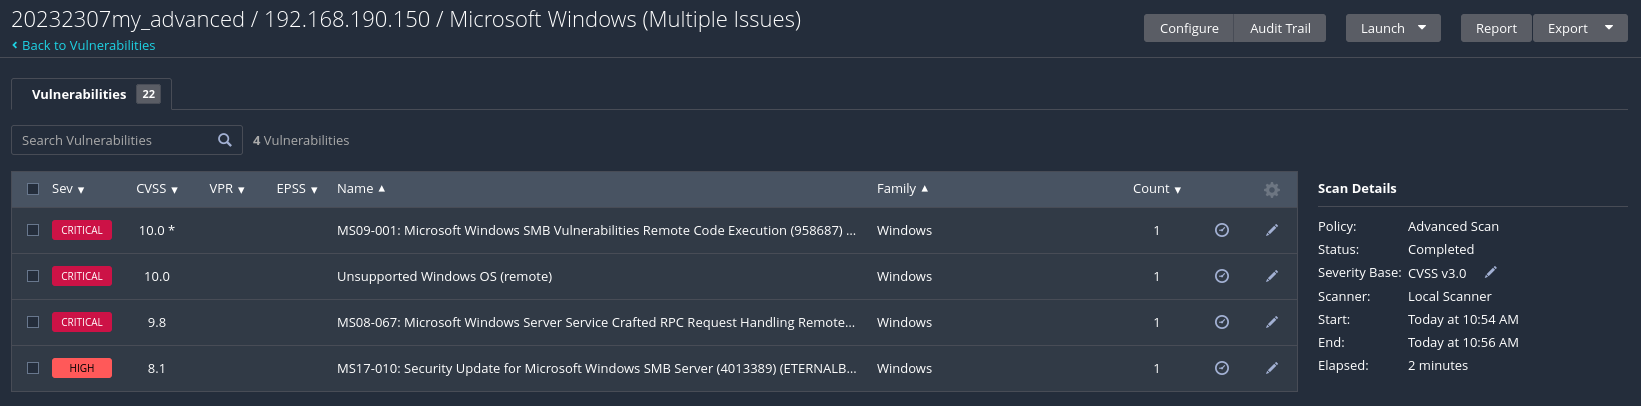Open the Launch dropdown
Viewport: 1641px width, 406px height.
[1393, 28]
